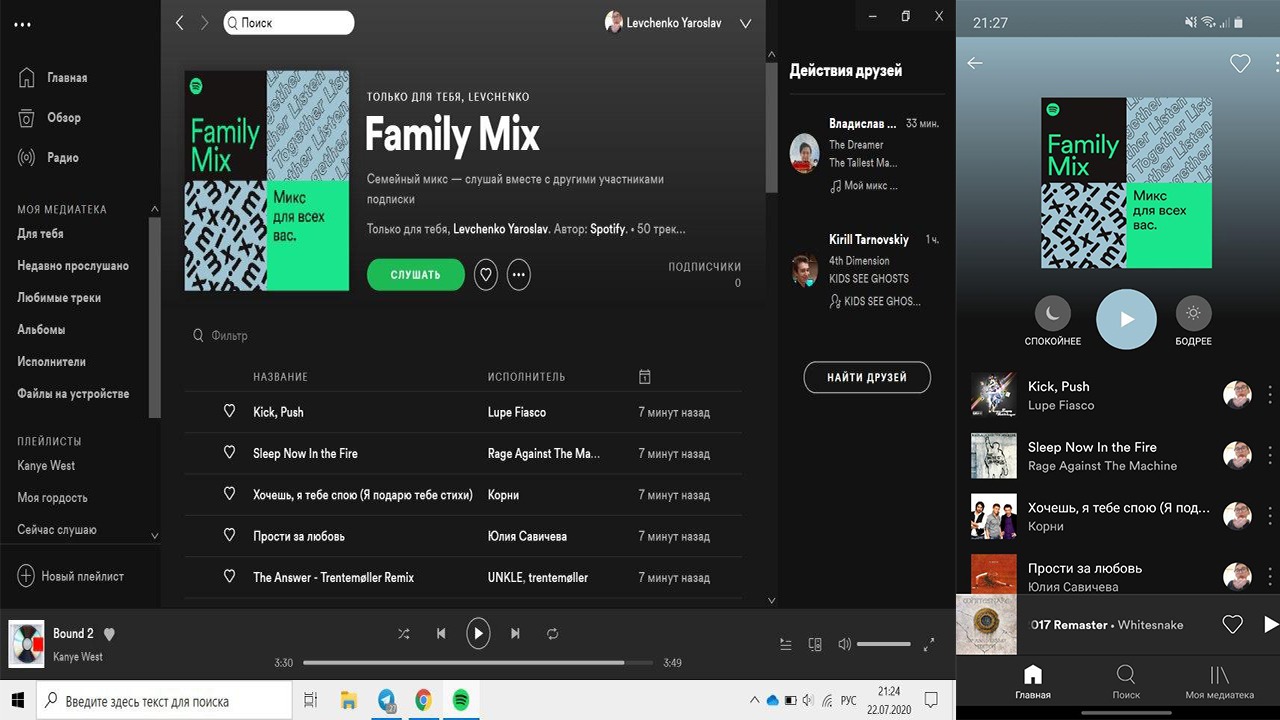Focus the 'Поиск' search field on desktop
The width and height of the screenshot is (1280, 720).
[x=289, y=23]
